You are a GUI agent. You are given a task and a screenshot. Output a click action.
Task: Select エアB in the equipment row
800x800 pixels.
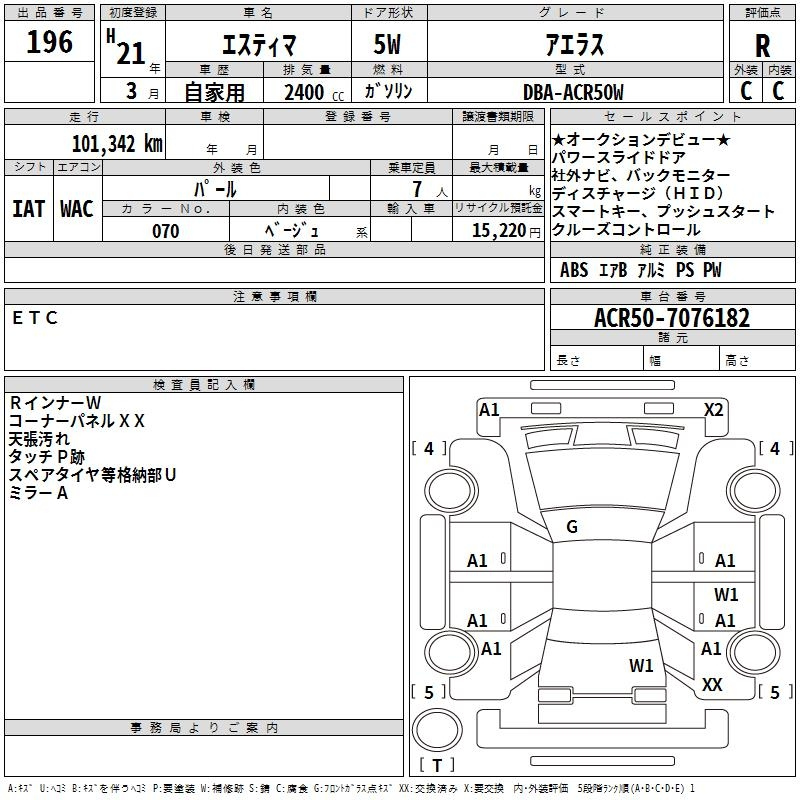[x=613, y=270]
